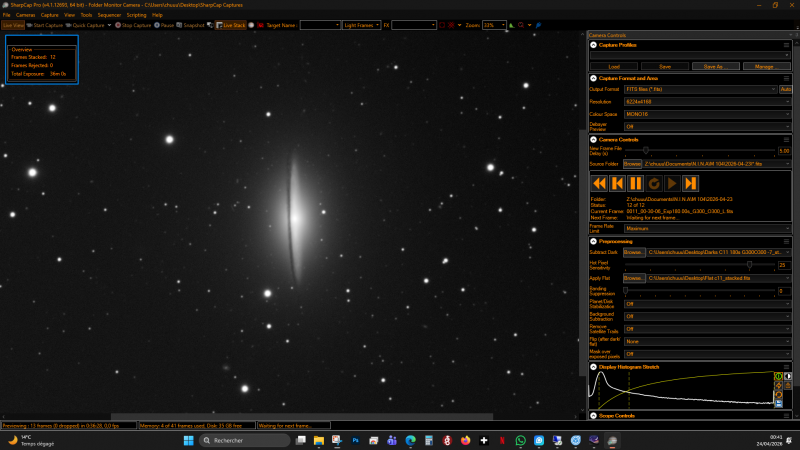Click the Pause toolbar button

164,25
